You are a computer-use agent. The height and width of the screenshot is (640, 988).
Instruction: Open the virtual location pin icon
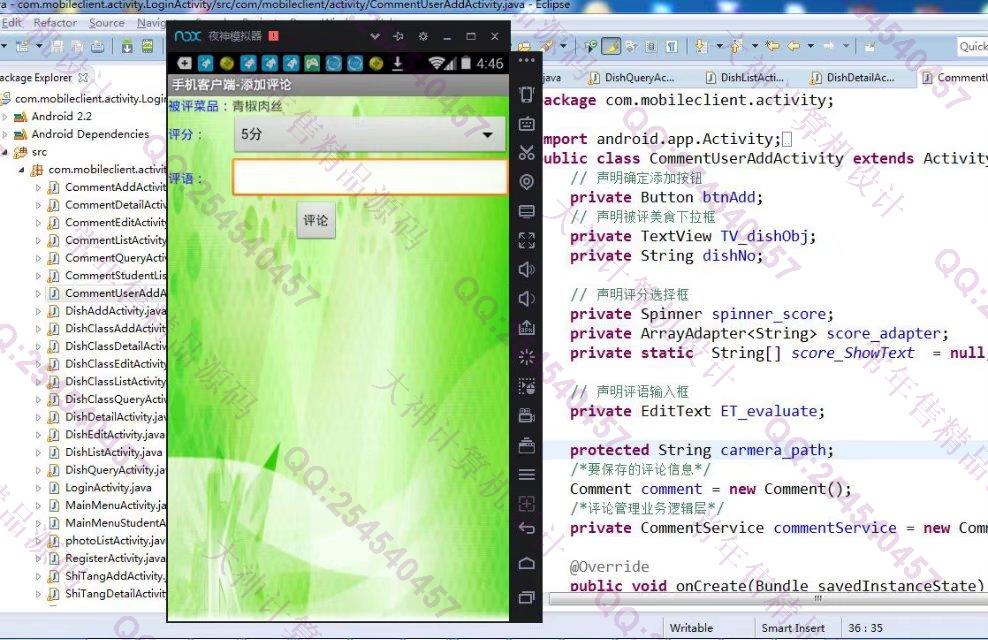point(527,181)
